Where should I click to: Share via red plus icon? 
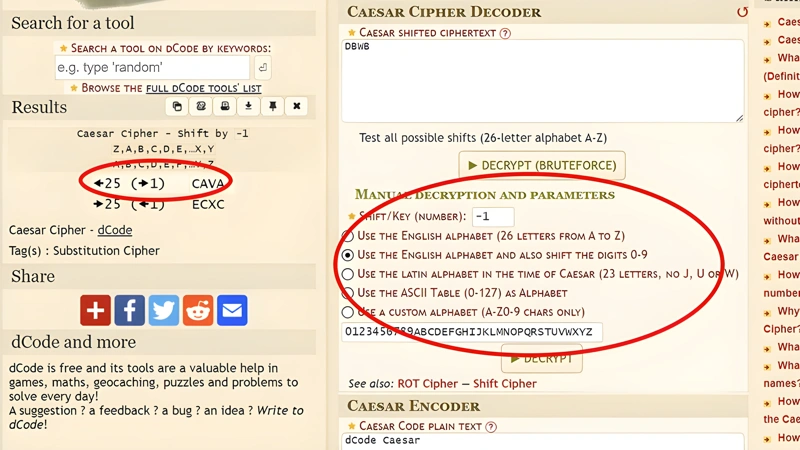coord(95,310)
